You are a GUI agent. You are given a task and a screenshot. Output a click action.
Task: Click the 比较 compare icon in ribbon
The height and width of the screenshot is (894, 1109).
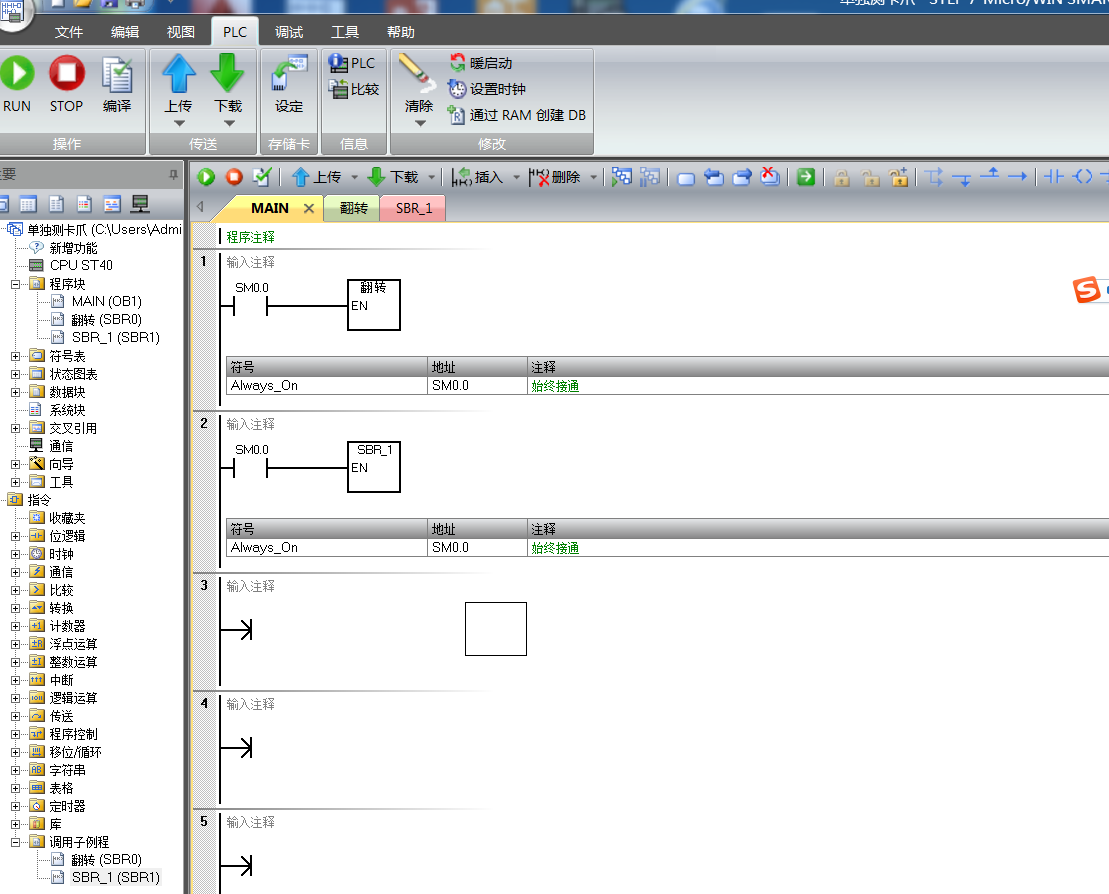(338, 89)
